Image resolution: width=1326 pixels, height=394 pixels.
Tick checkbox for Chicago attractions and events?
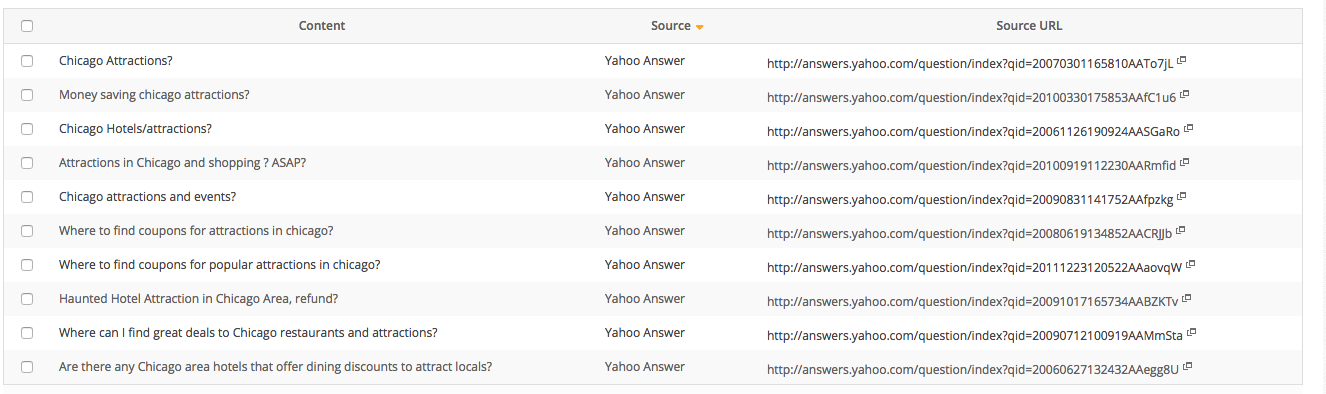27,197
